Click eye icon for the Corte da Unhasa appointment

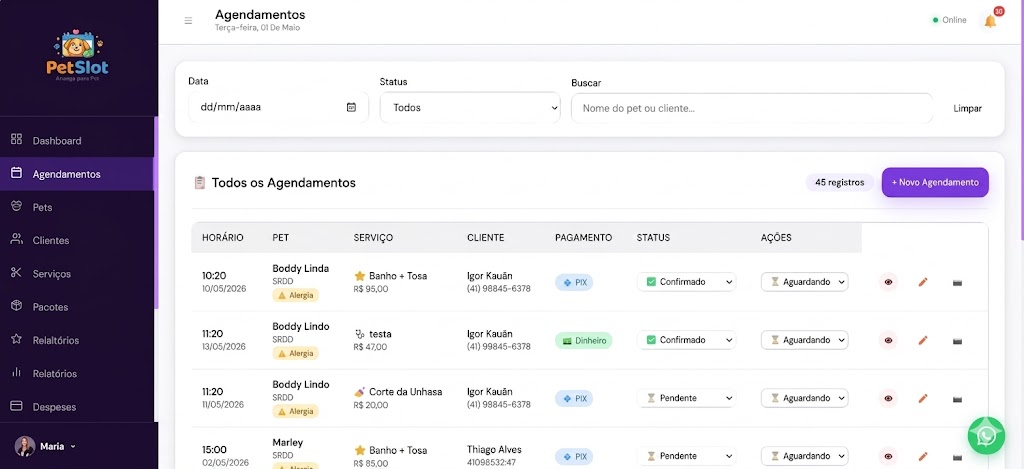888,398
